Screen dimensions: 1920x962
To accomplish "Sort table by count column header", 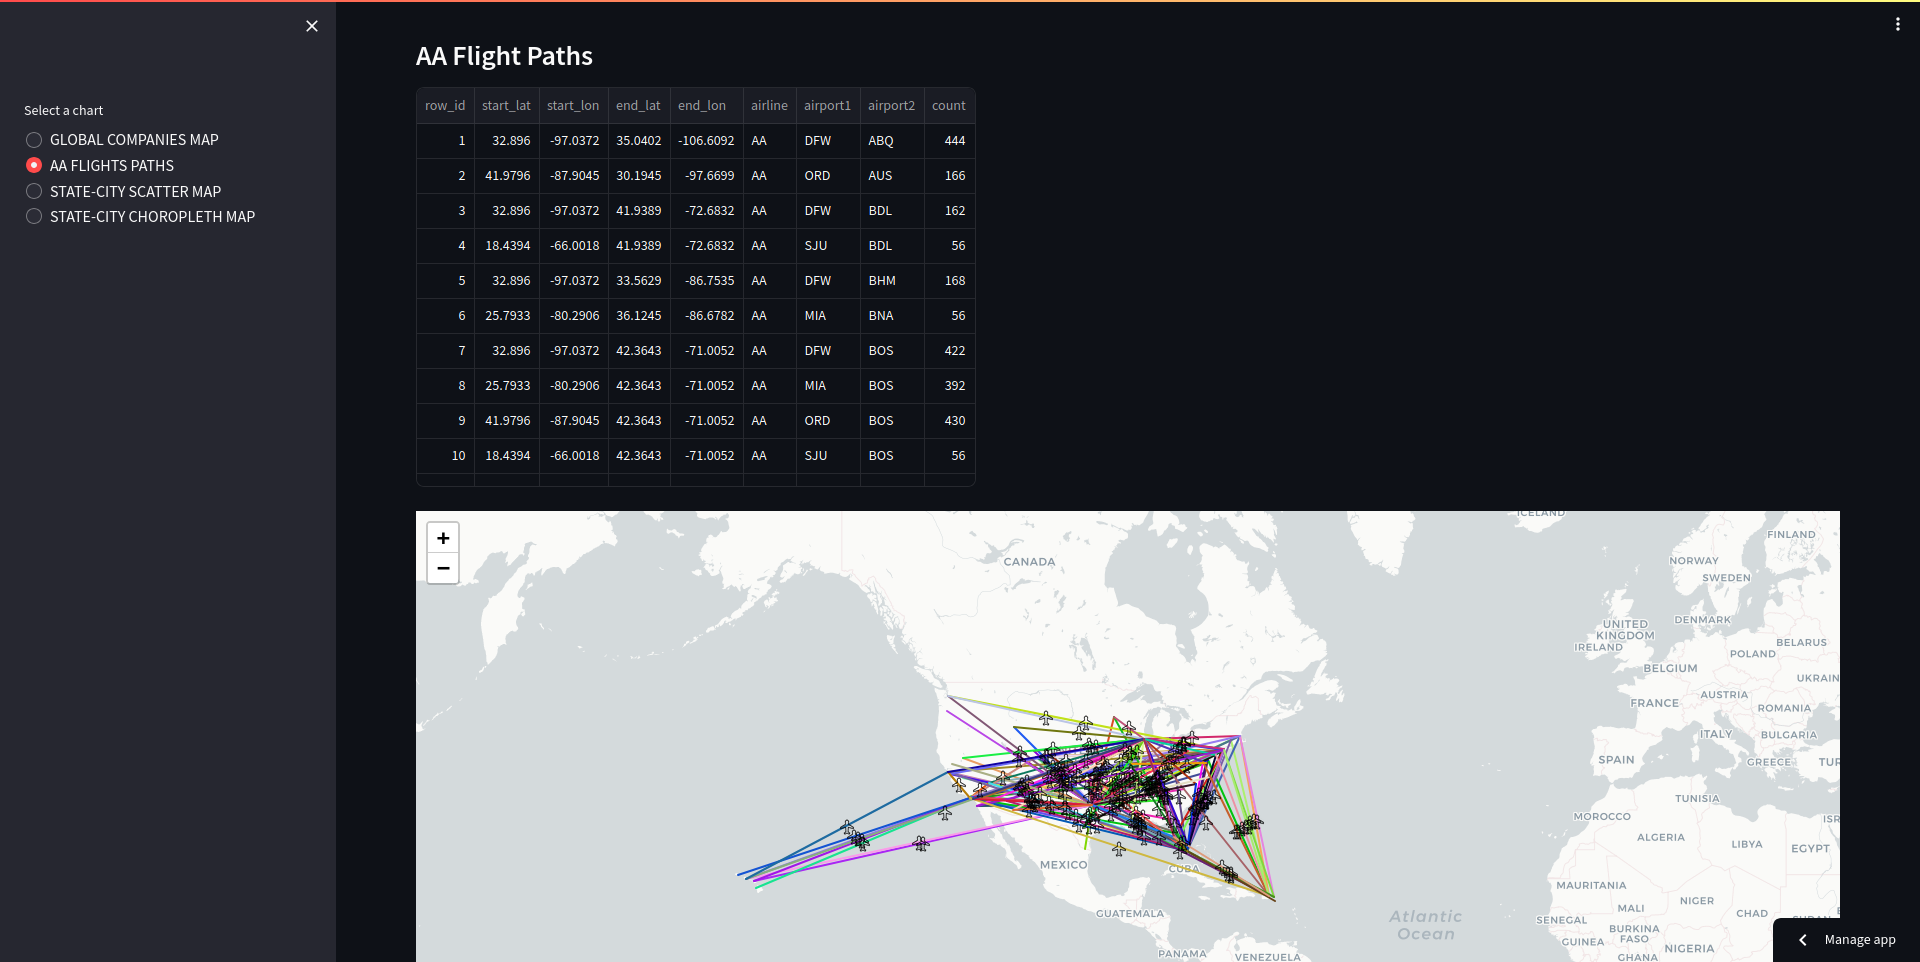I will [x=949, y=106].
